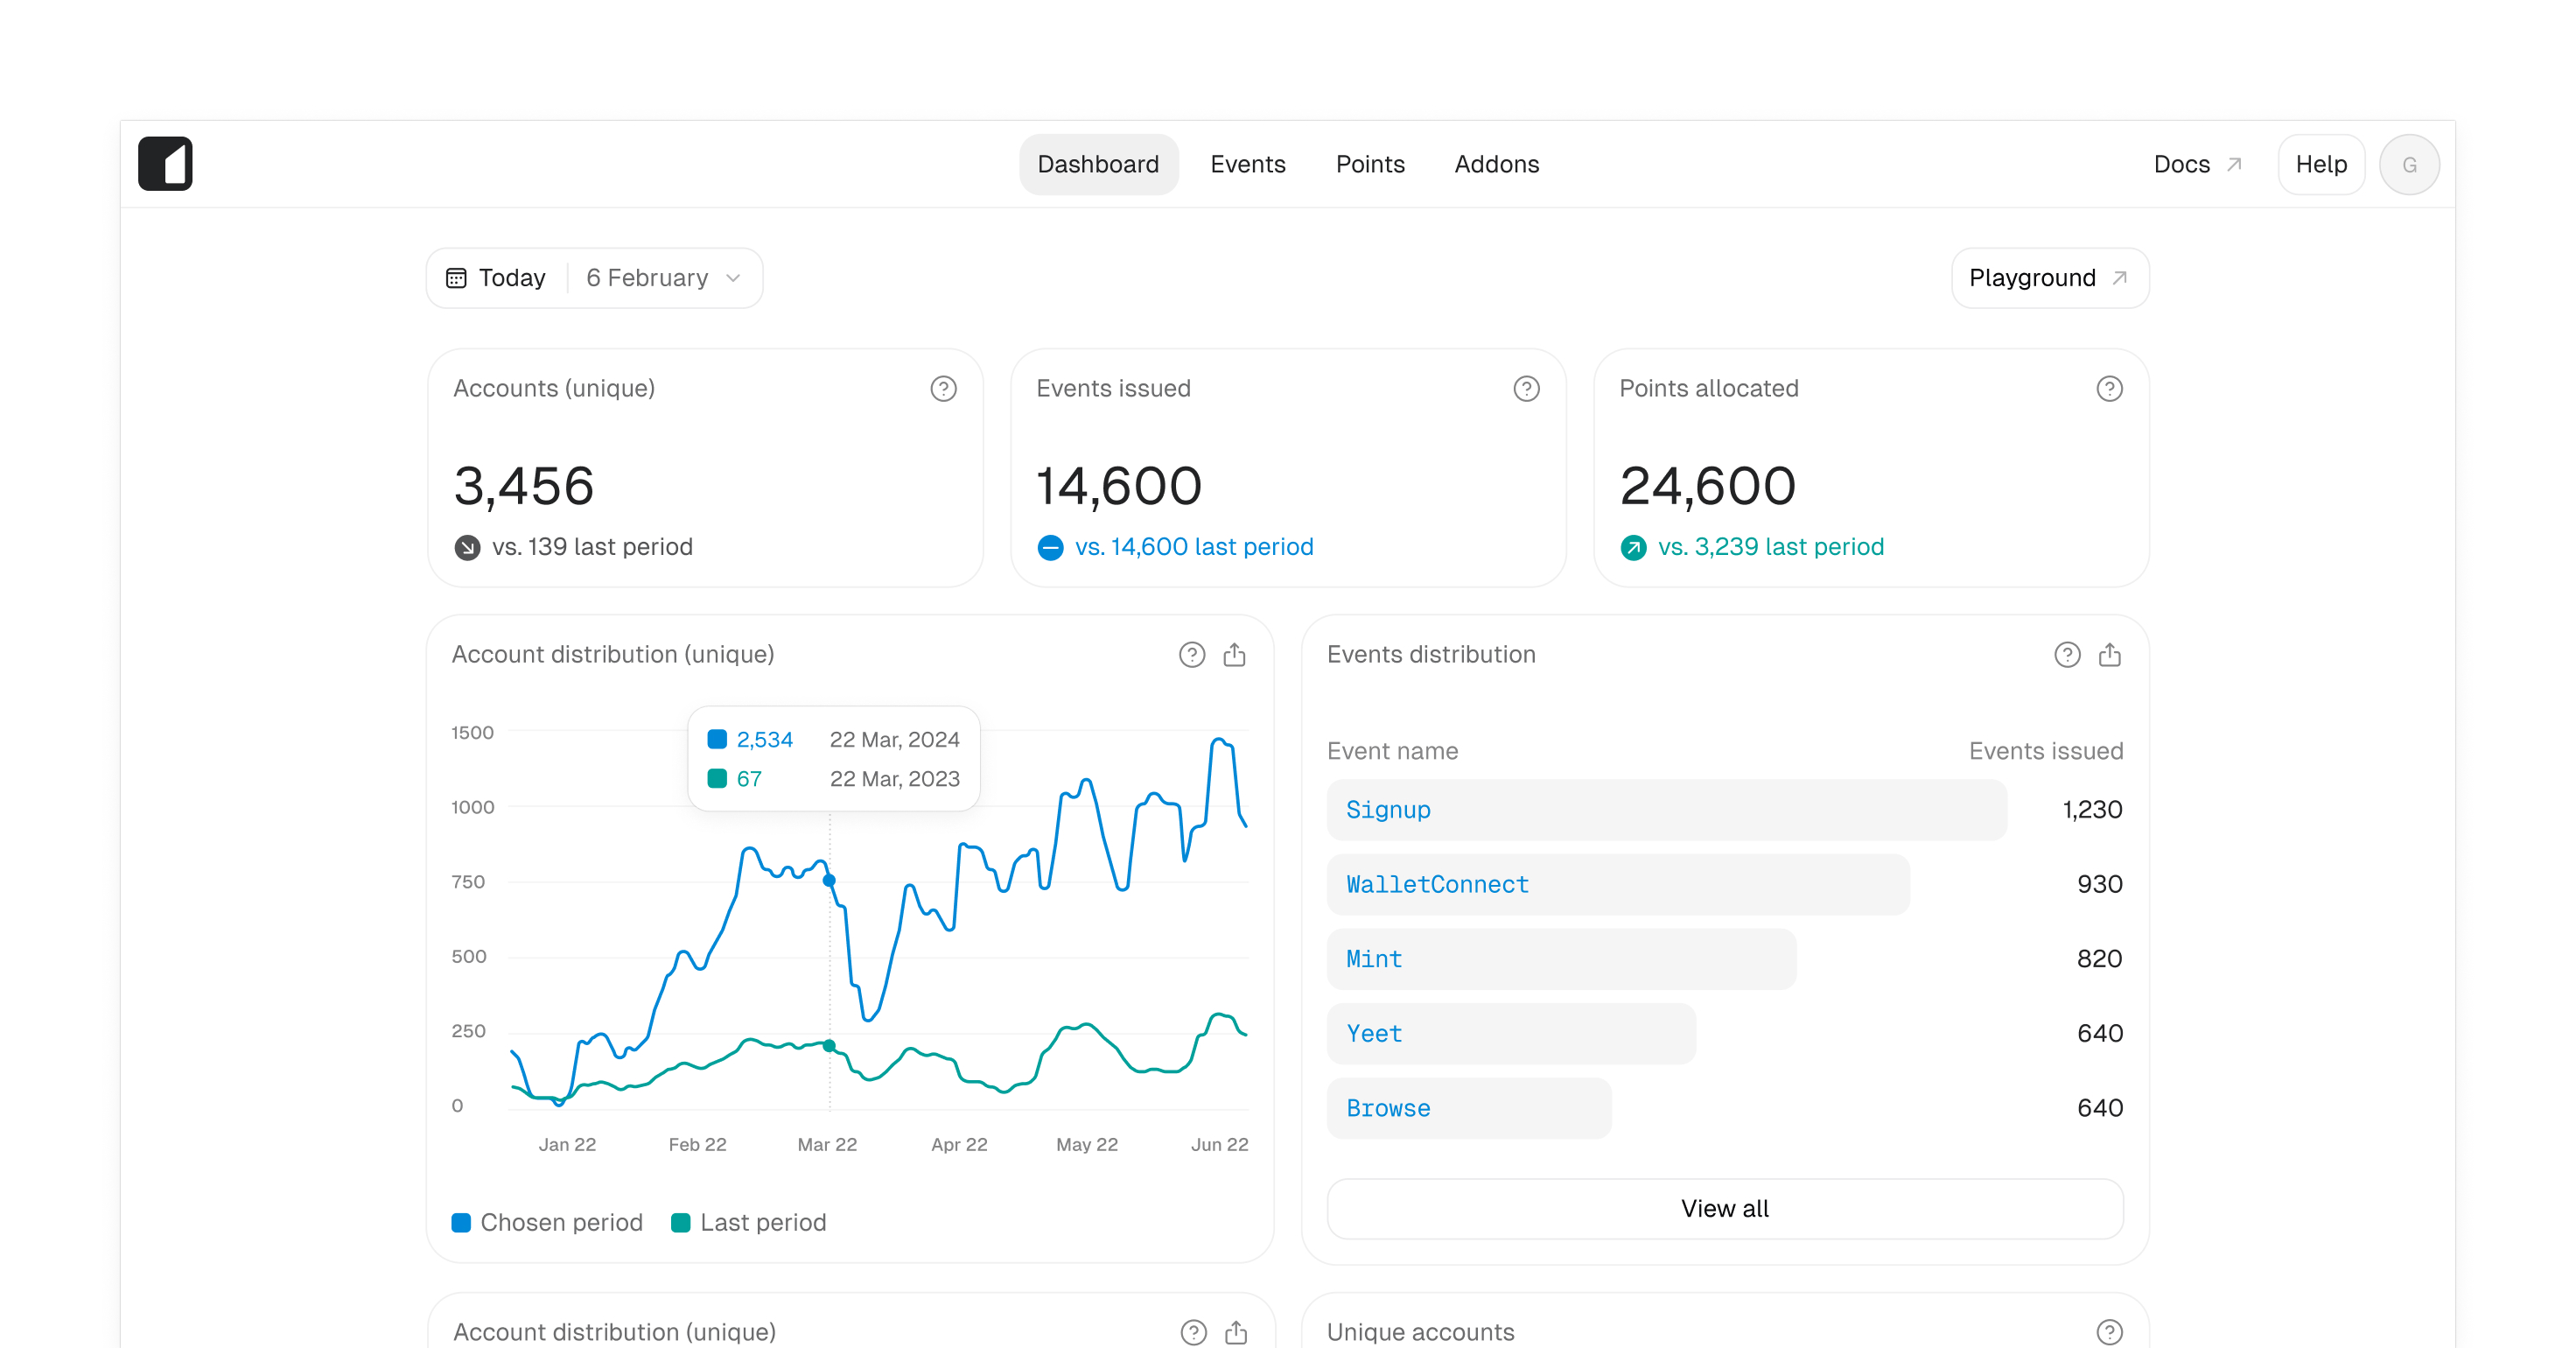Open the Today calendar selector

point(497,278)
